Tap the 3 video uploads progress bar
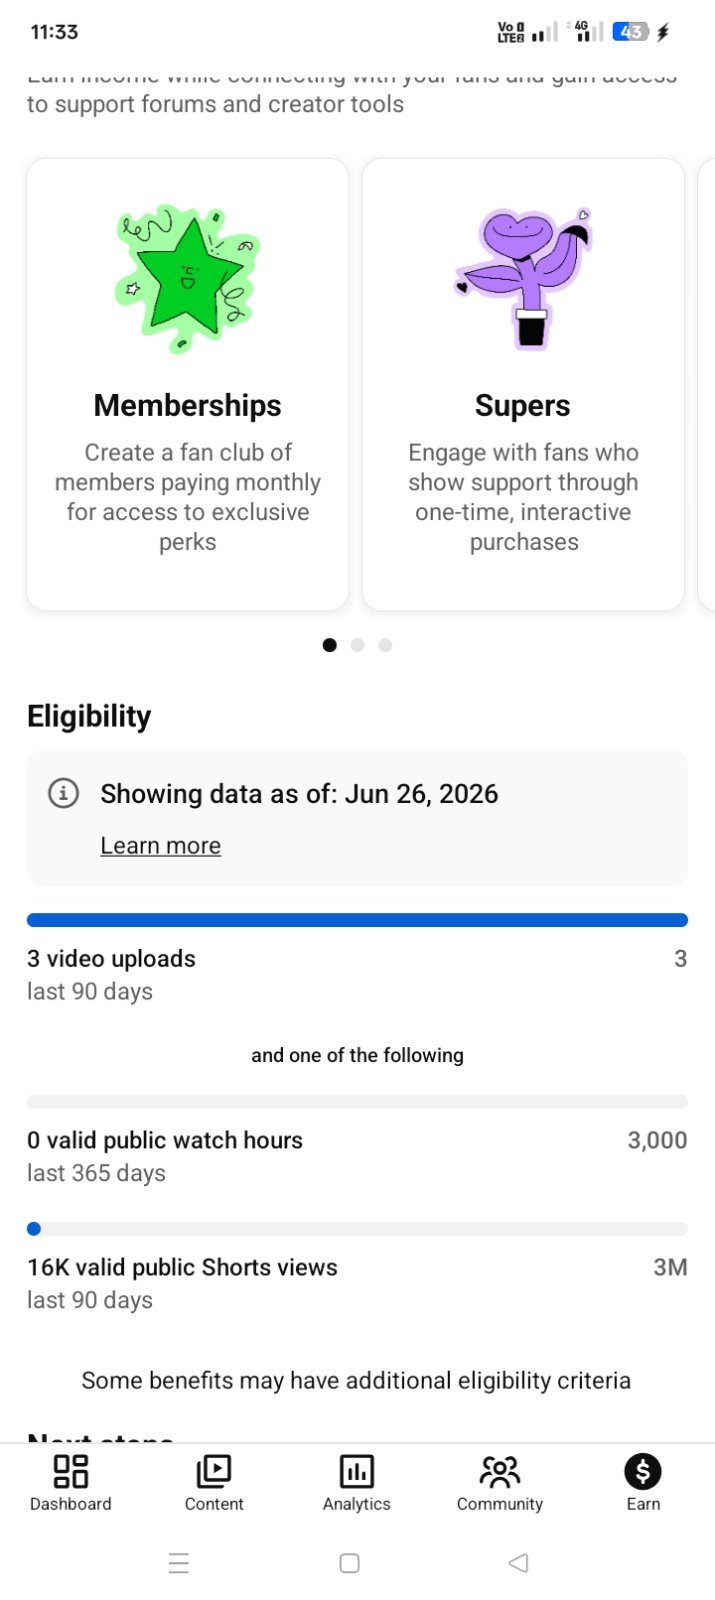Image resolution: width=715 pixels, height=1600 pixels. click(357, 920)
